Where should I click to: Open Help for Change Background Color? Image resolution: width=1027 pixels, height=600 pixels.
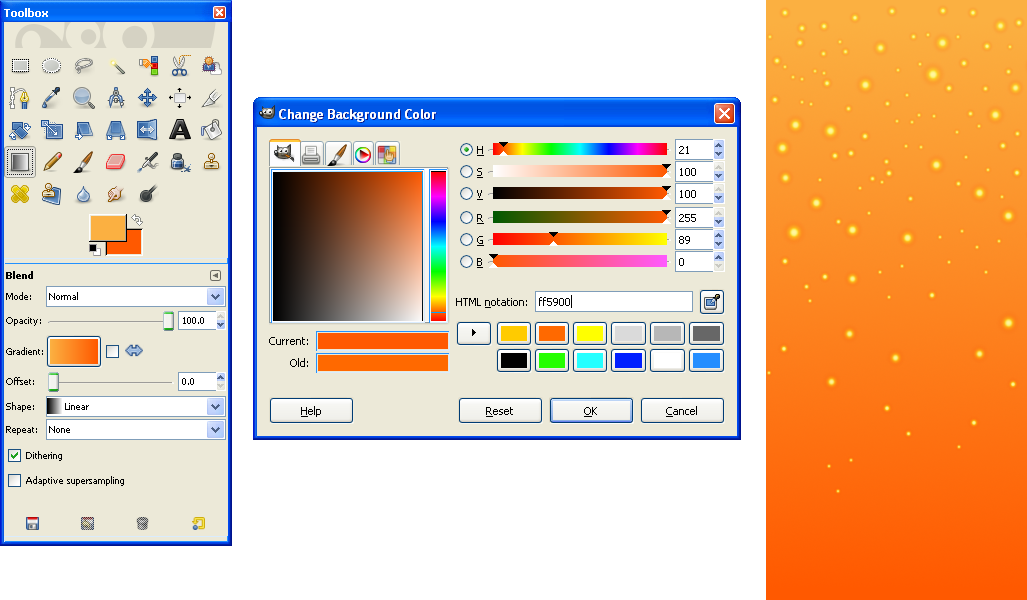311,411
